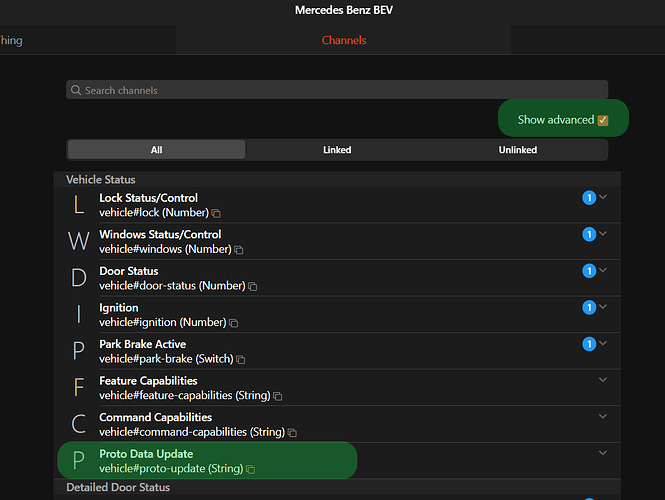Select the Ignition title text

coord(119,307)
